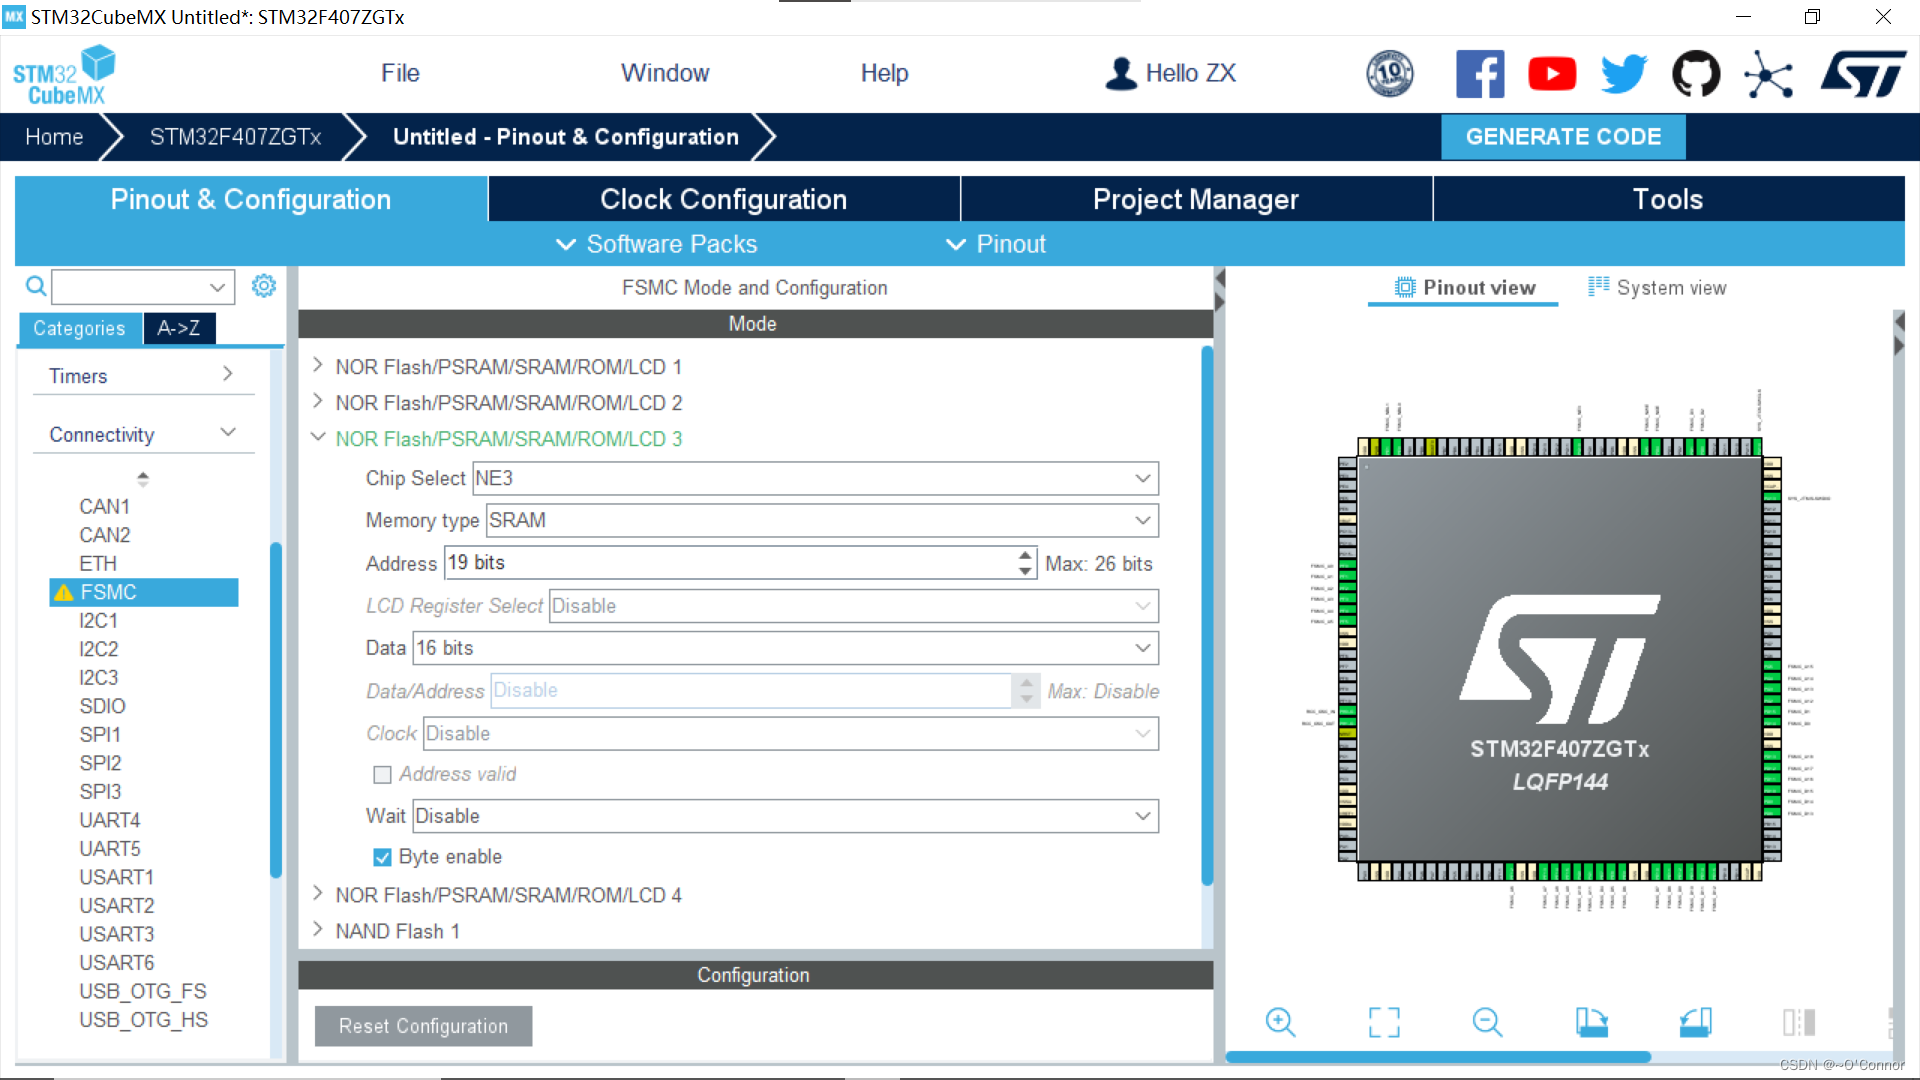
Task: Change Memory type from SRAM
Action: point(1142,520)
